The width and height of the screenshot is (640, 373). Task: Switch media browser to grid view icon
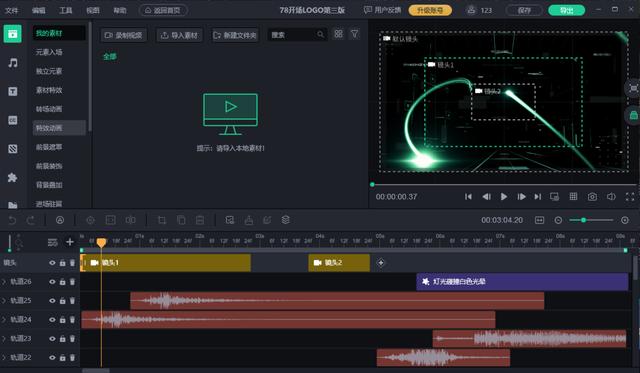pos(338,34)
